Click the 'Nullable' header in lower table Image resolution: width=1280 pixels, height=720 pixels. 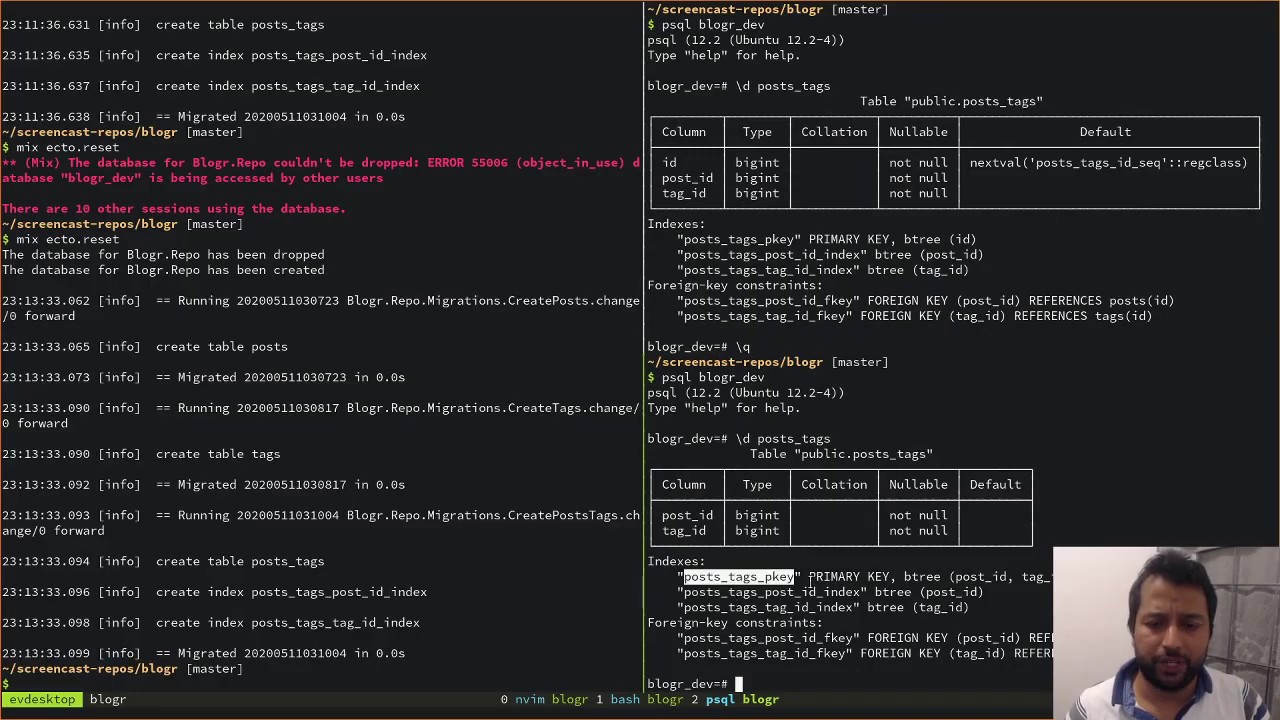(918, 485)
